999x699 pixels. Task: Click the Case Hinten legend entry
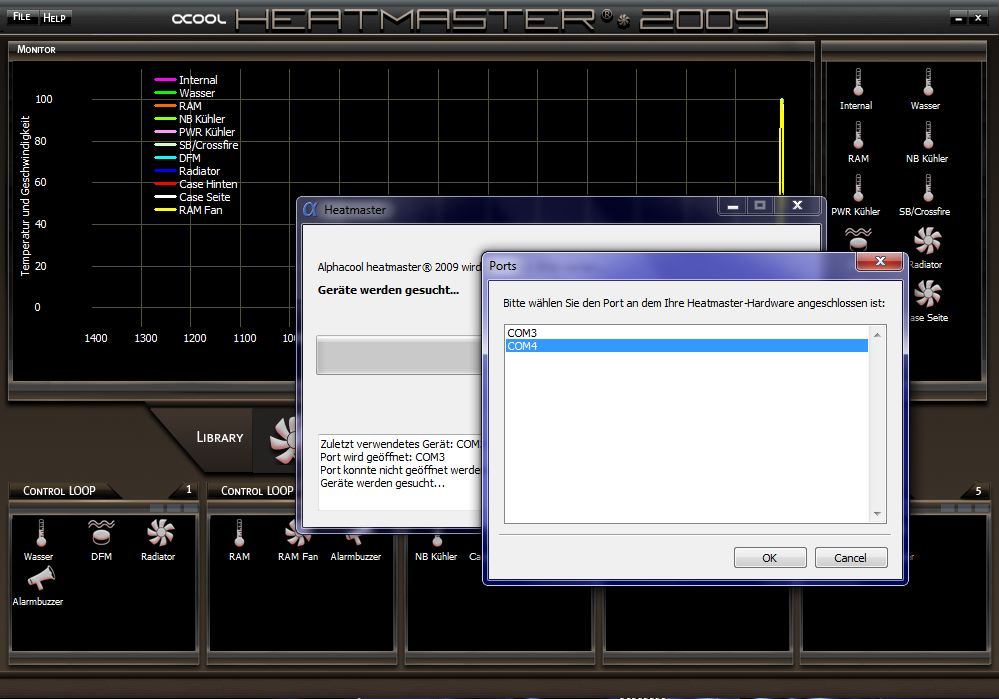point(196,184)
